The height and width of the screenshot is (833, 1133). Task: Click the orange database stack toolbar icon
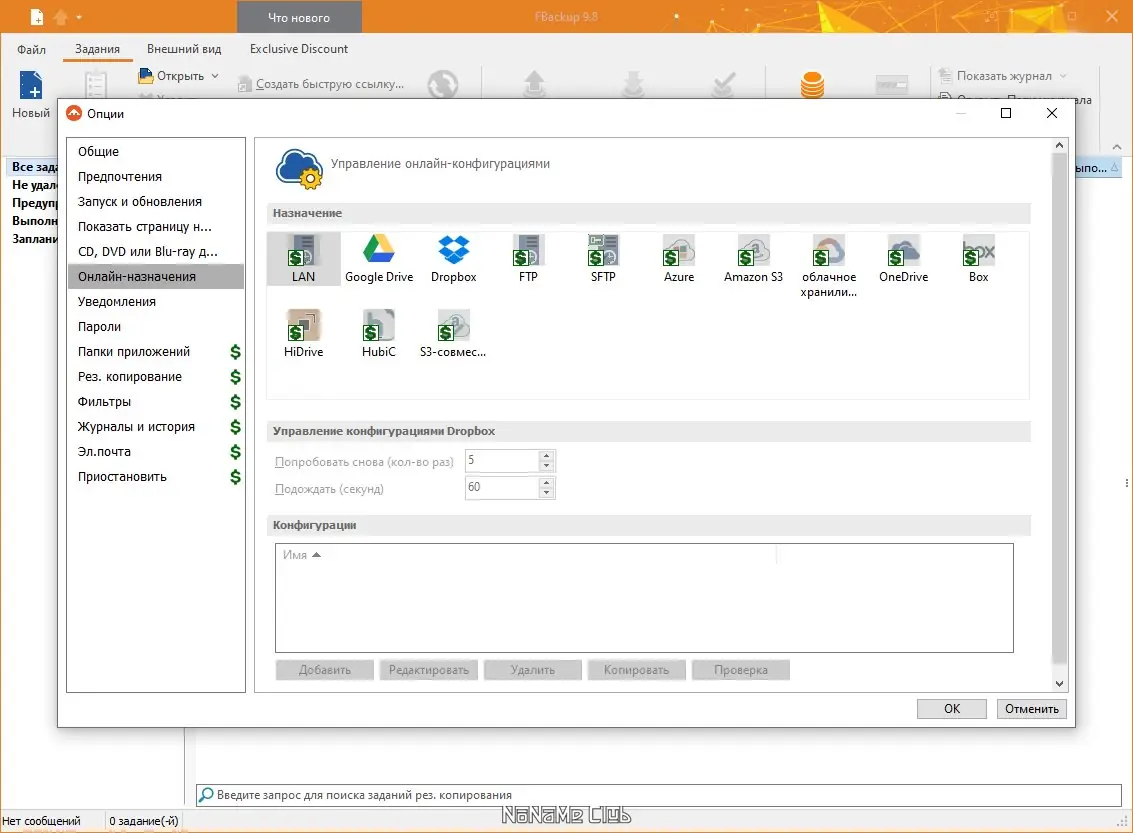812,85
